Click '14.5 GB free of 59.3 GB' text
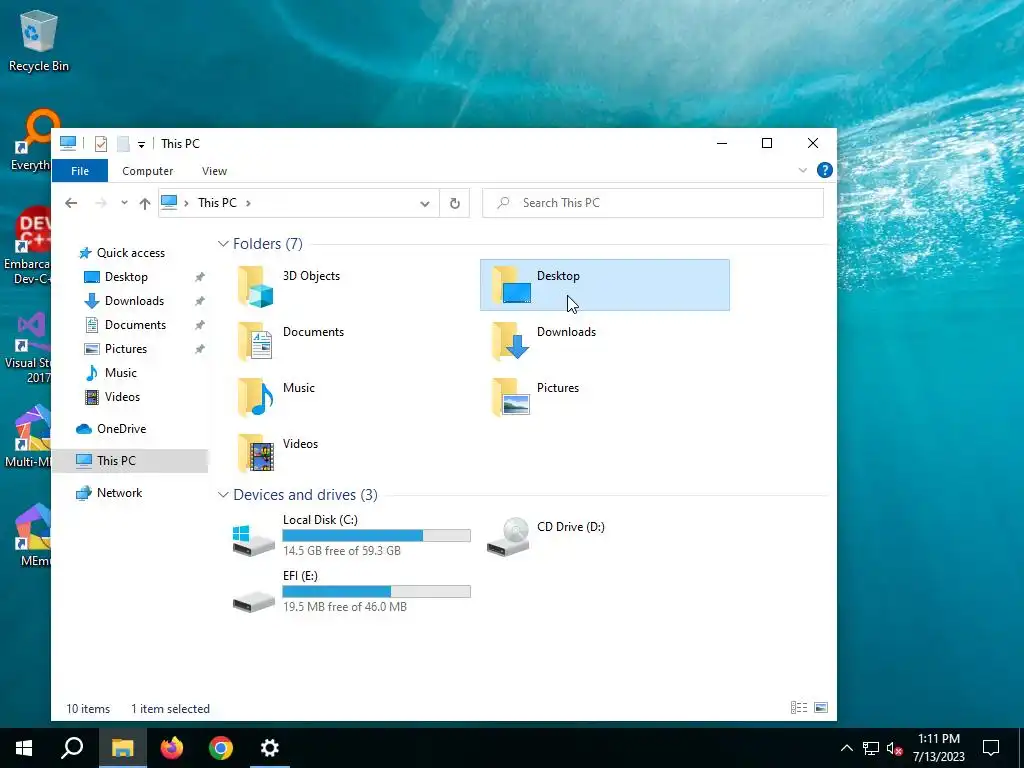The width and height of the screenshot is (1024, 768). (342, 551)
